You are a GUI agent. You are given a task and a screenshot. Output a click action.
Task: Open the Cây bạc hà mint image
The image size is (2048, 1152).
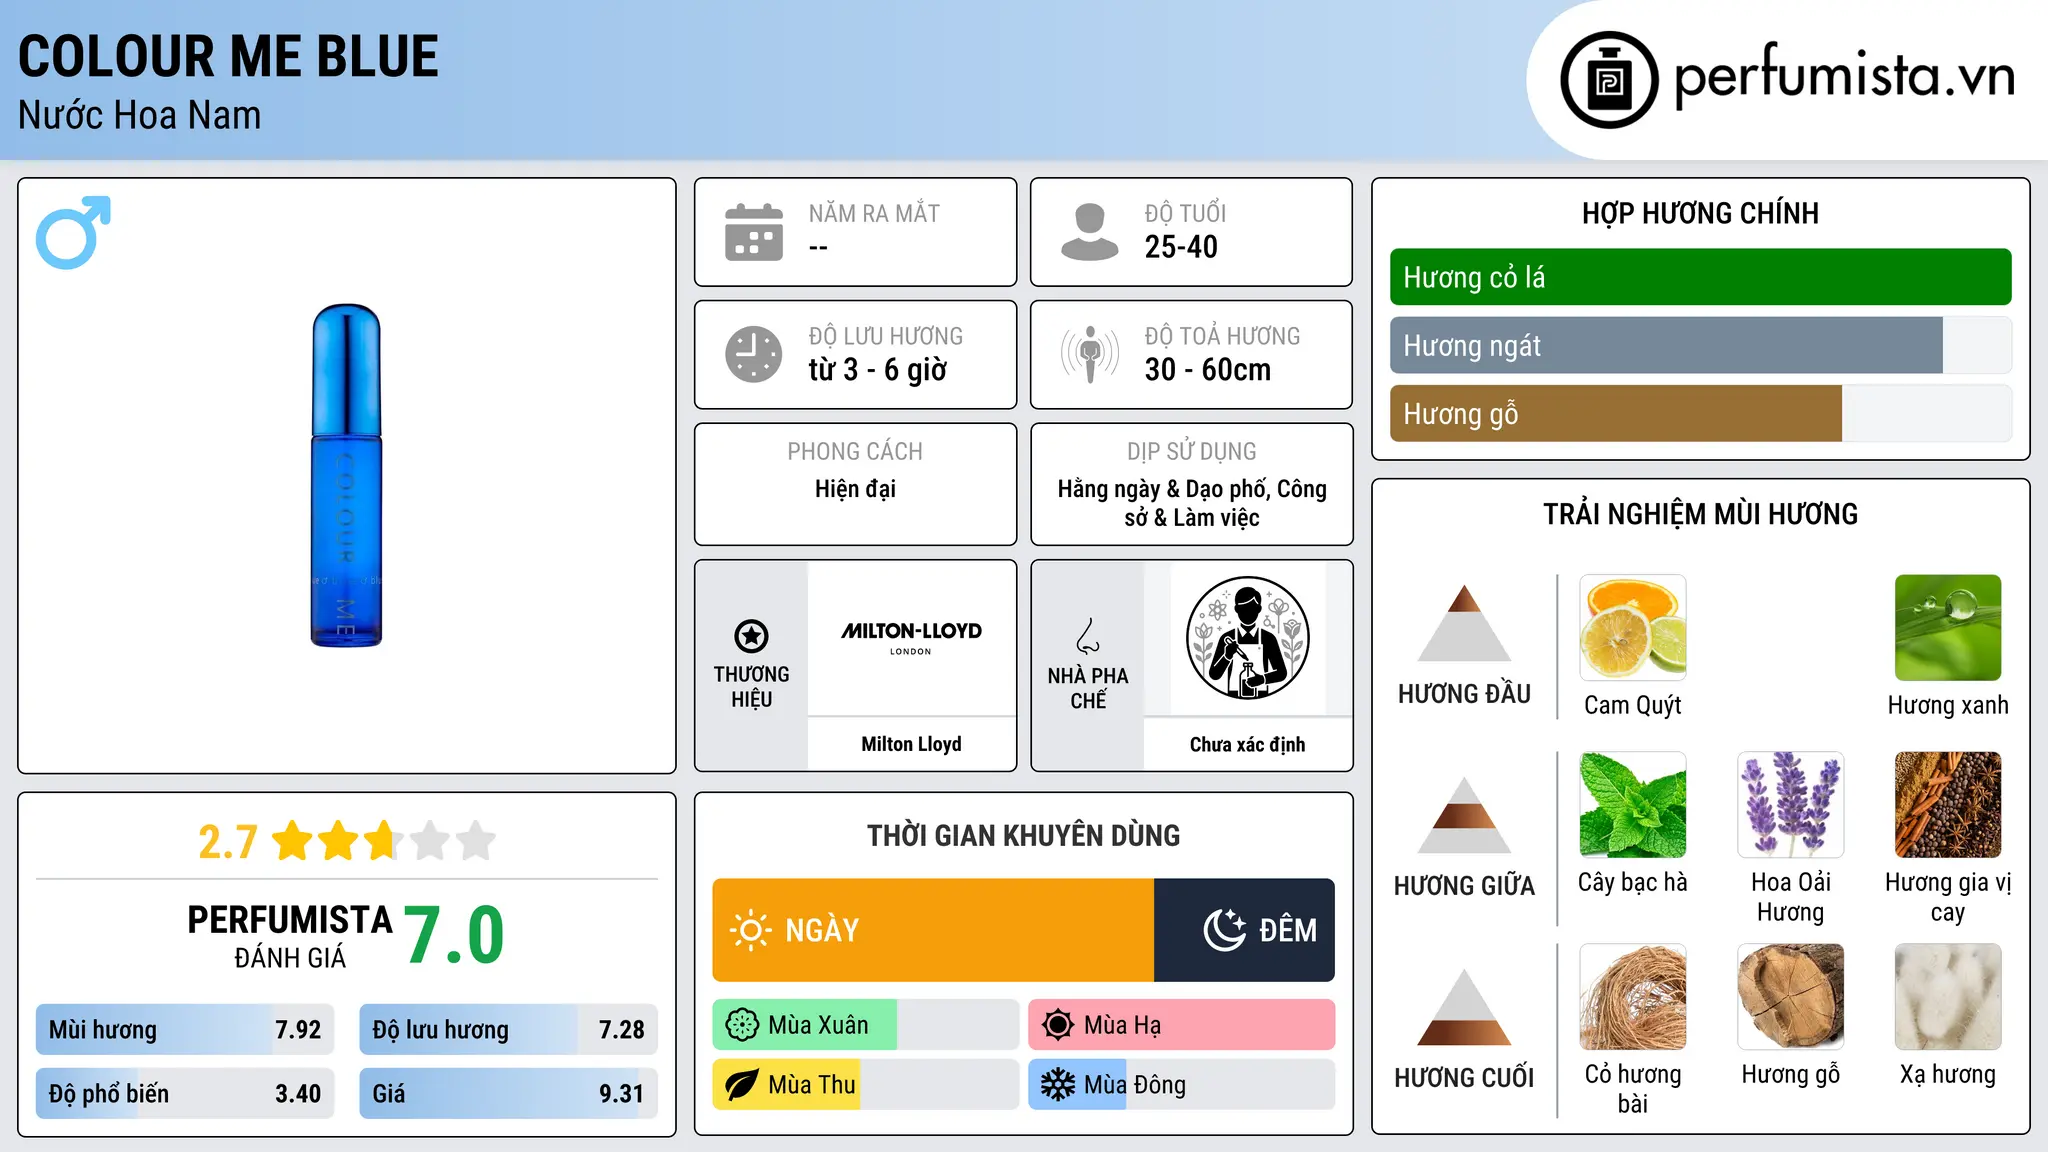(1633, 805)
